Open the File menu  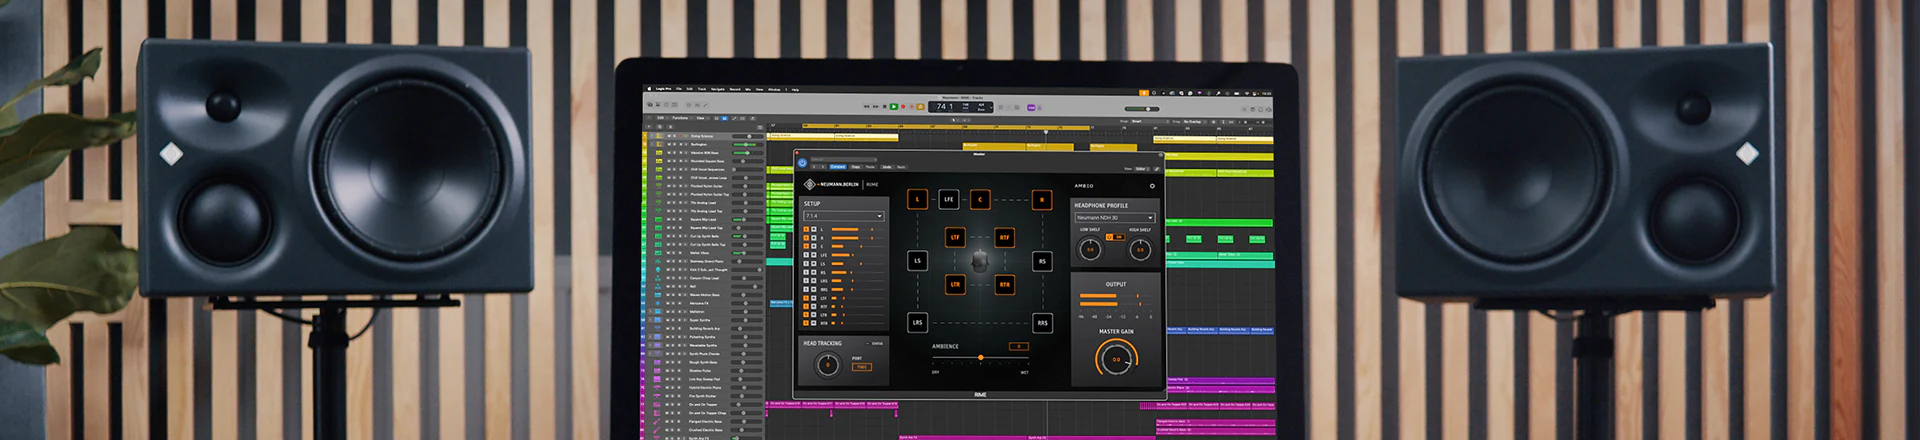coord(679,89)
